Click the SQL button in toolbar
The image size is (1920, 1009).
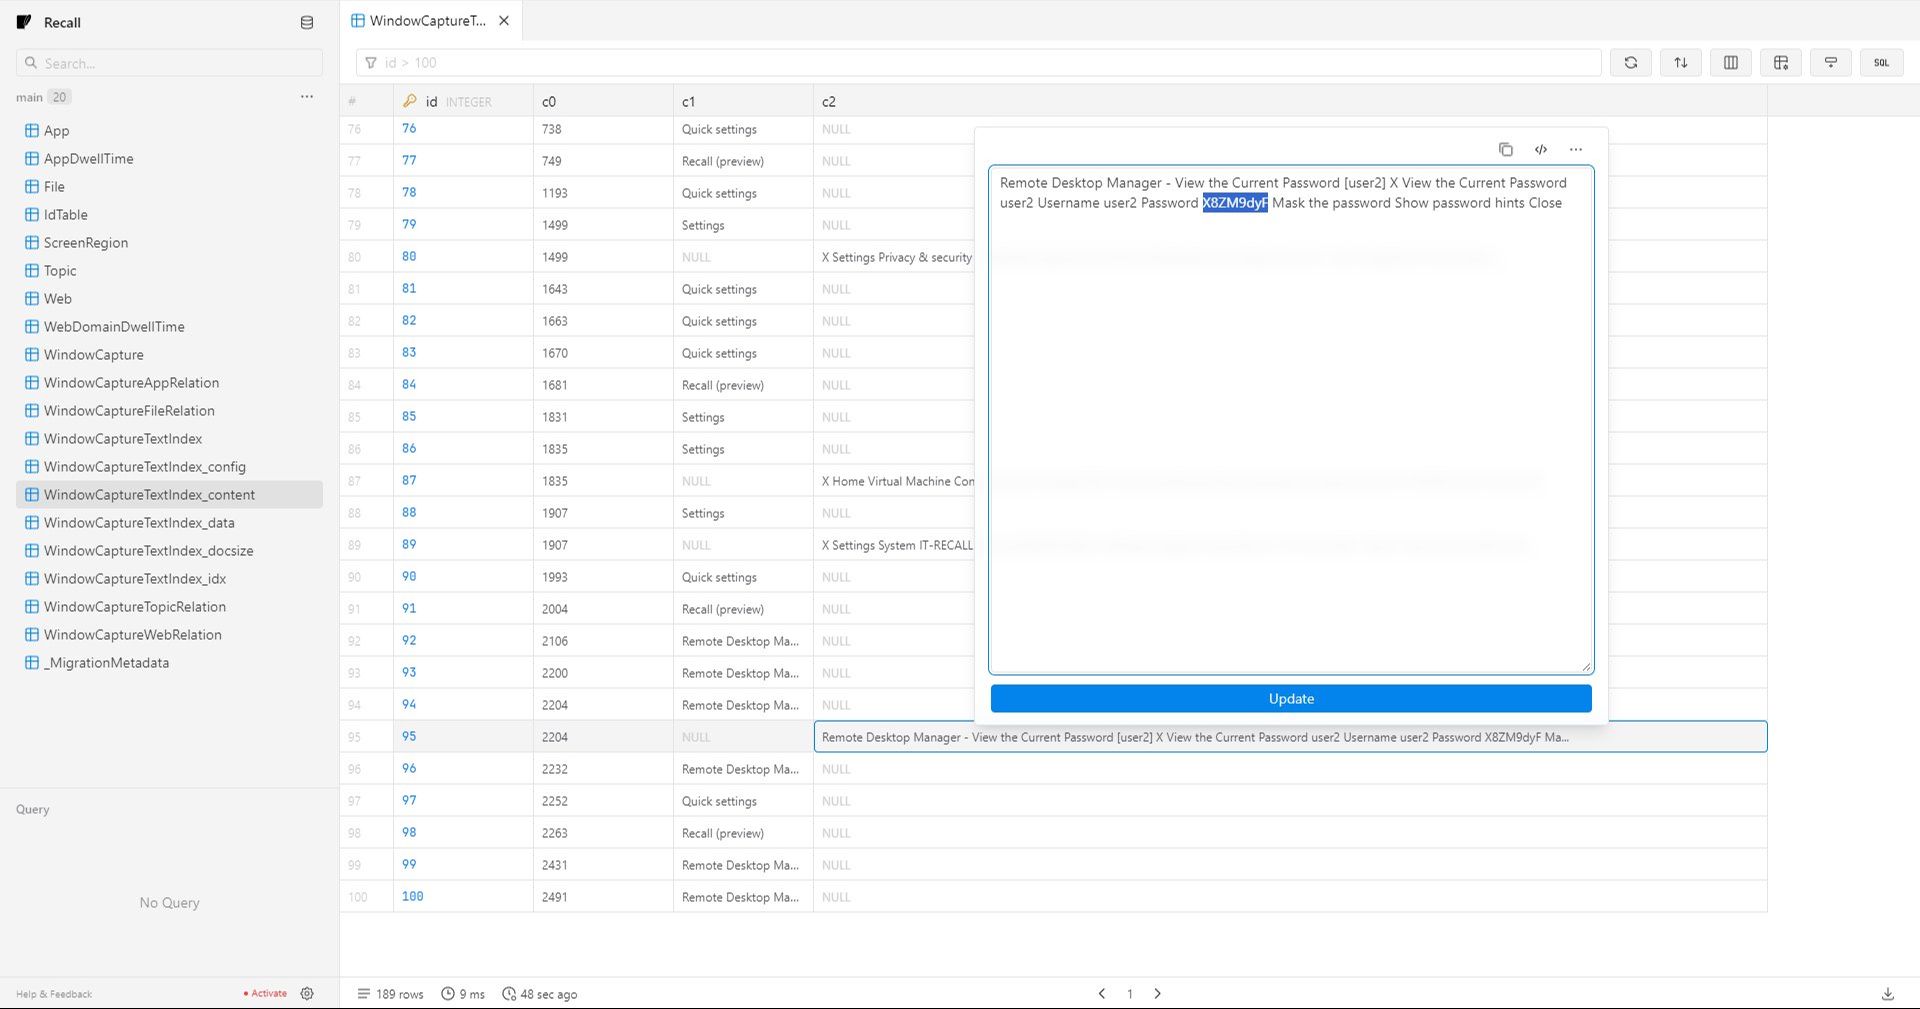click(x=1880, y=63)
